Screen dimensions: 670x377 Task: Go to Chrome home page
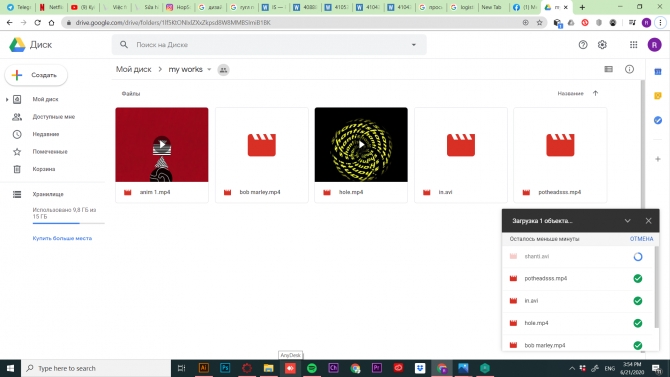tap(52, 23)
